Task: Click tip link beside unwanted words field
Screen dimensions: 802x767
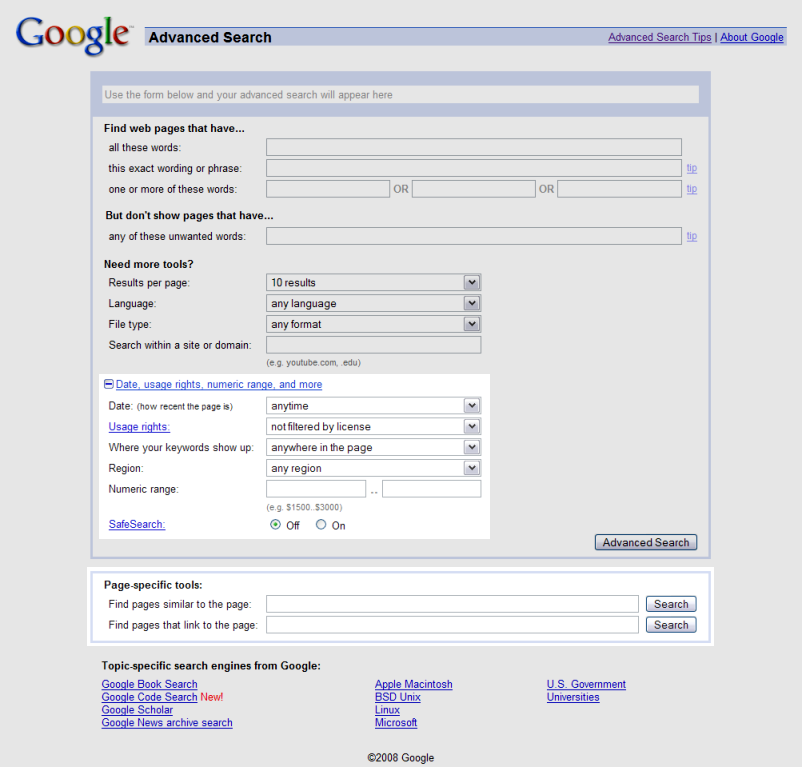Action: coord(692,236)
